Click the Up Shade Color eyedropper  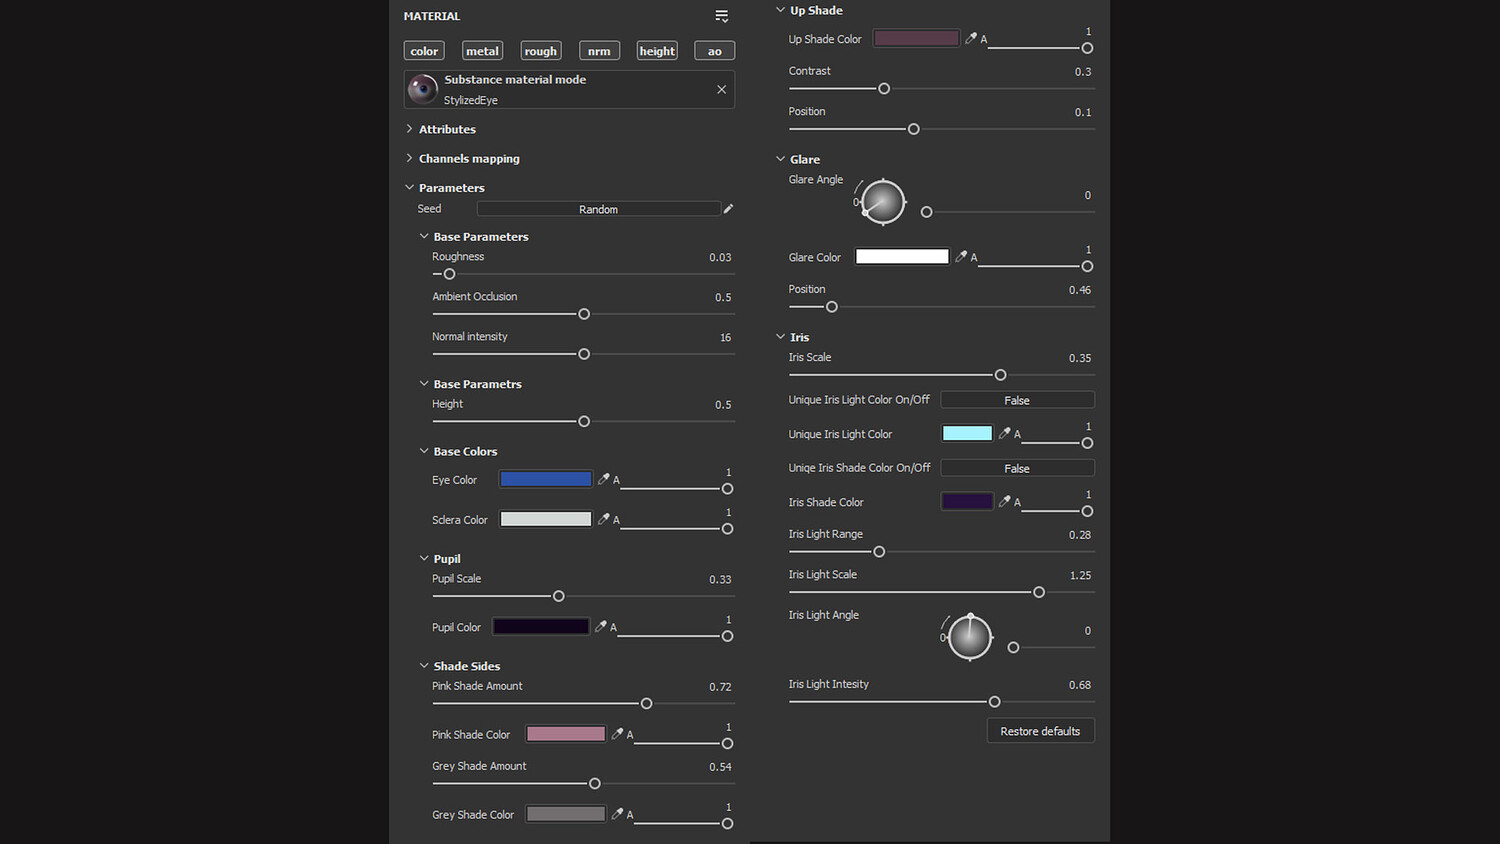pyautogui.click(x=970, y=39)
